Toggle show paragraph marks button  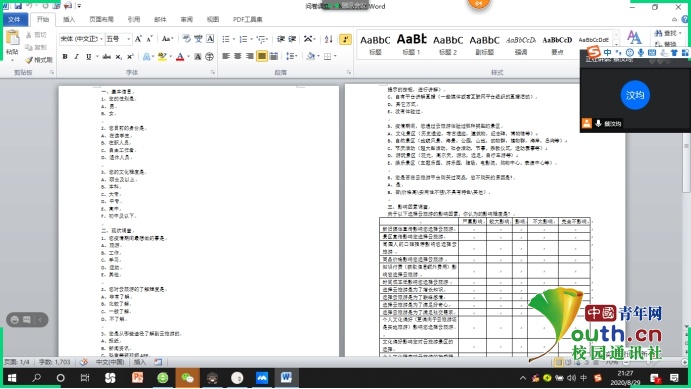pyautogui.click(x=345, y=39)
